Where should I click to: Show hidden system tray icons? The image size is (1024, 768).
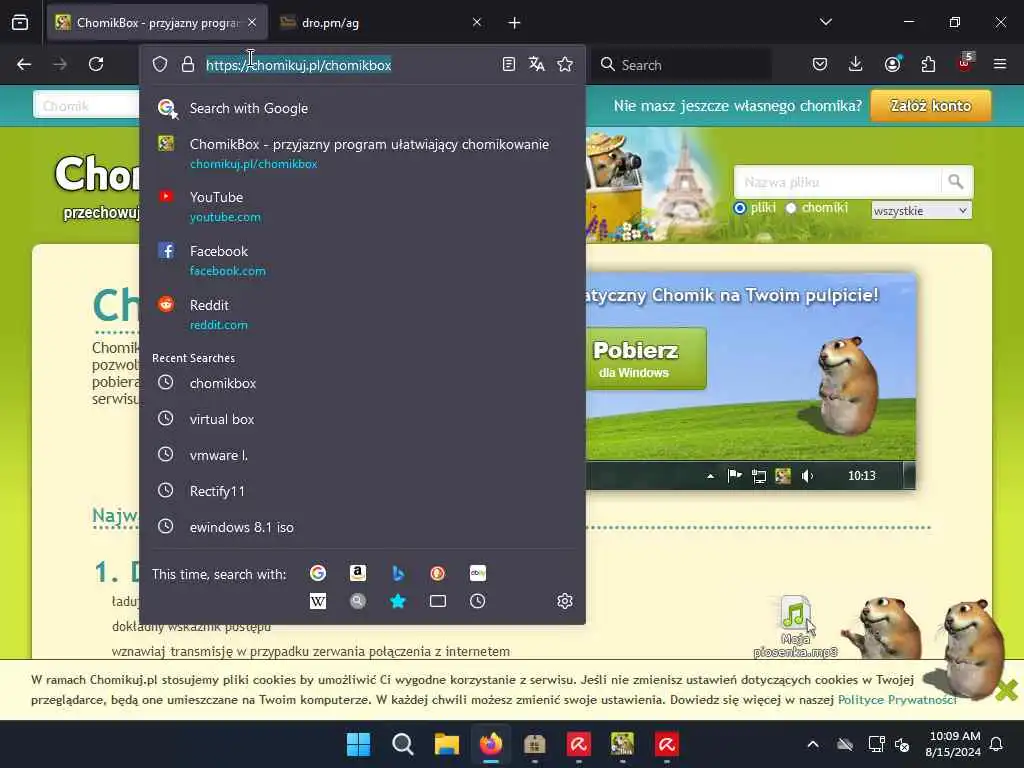[x=813, y=744]
